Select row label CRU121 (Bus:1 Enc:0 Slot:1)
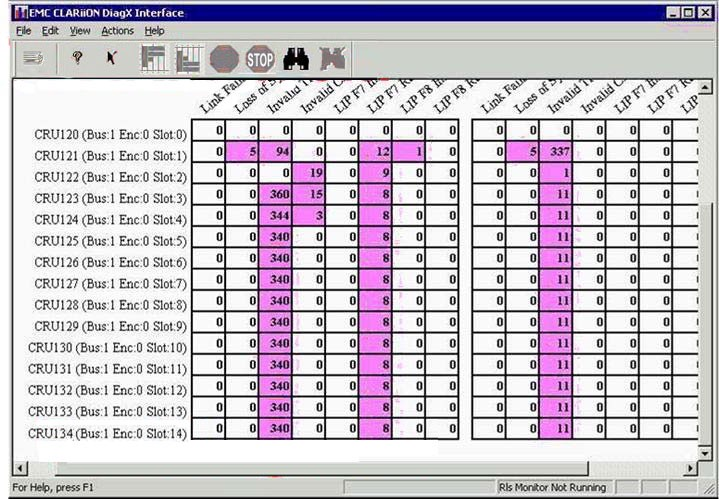The height and width of the screenshot is (499, 719). pyautogui.click(x=111, y=156)
